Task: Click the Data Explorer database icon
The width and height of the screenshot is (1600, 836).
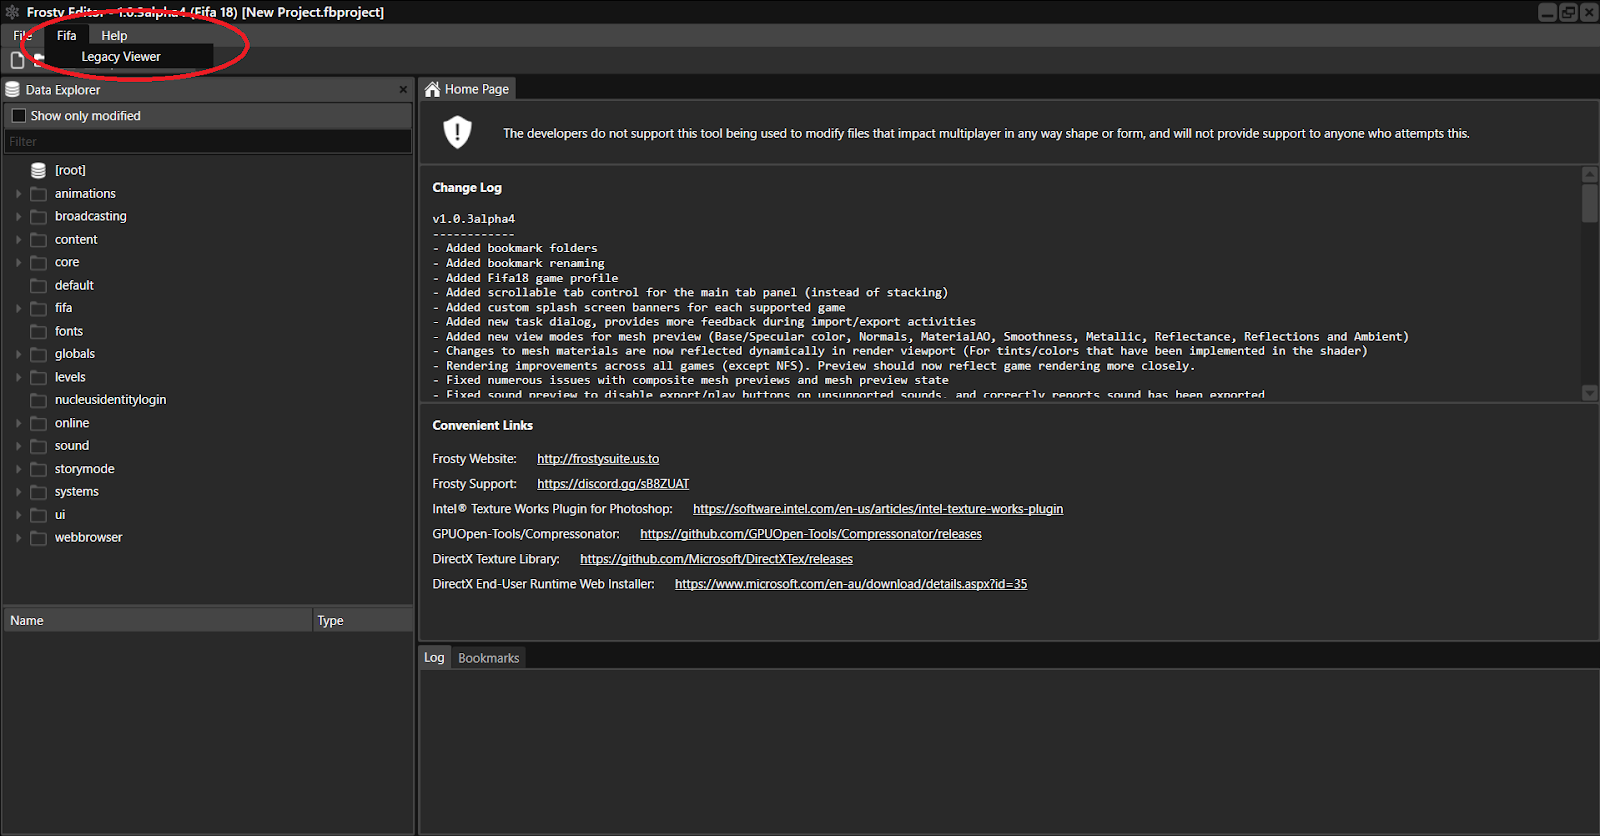Action: point(13,90)
